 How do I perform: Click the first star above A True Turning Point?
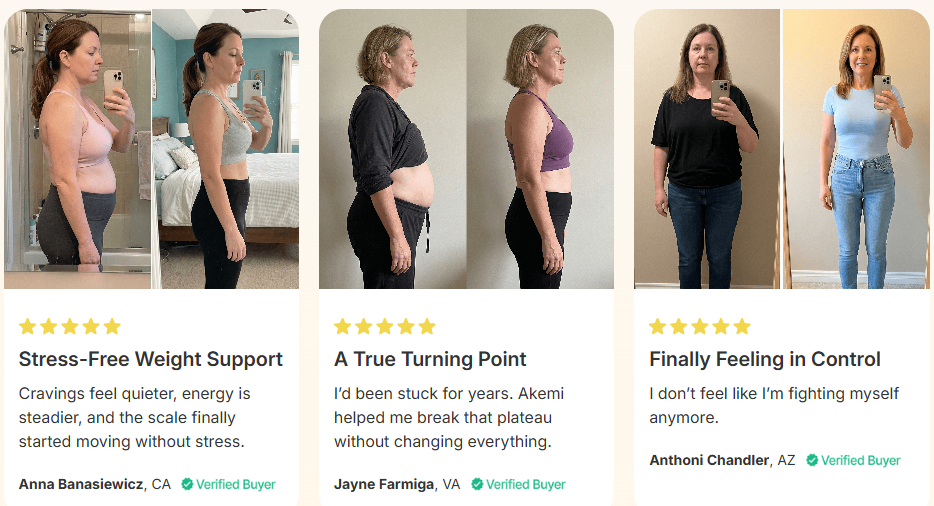click(343, 327)
